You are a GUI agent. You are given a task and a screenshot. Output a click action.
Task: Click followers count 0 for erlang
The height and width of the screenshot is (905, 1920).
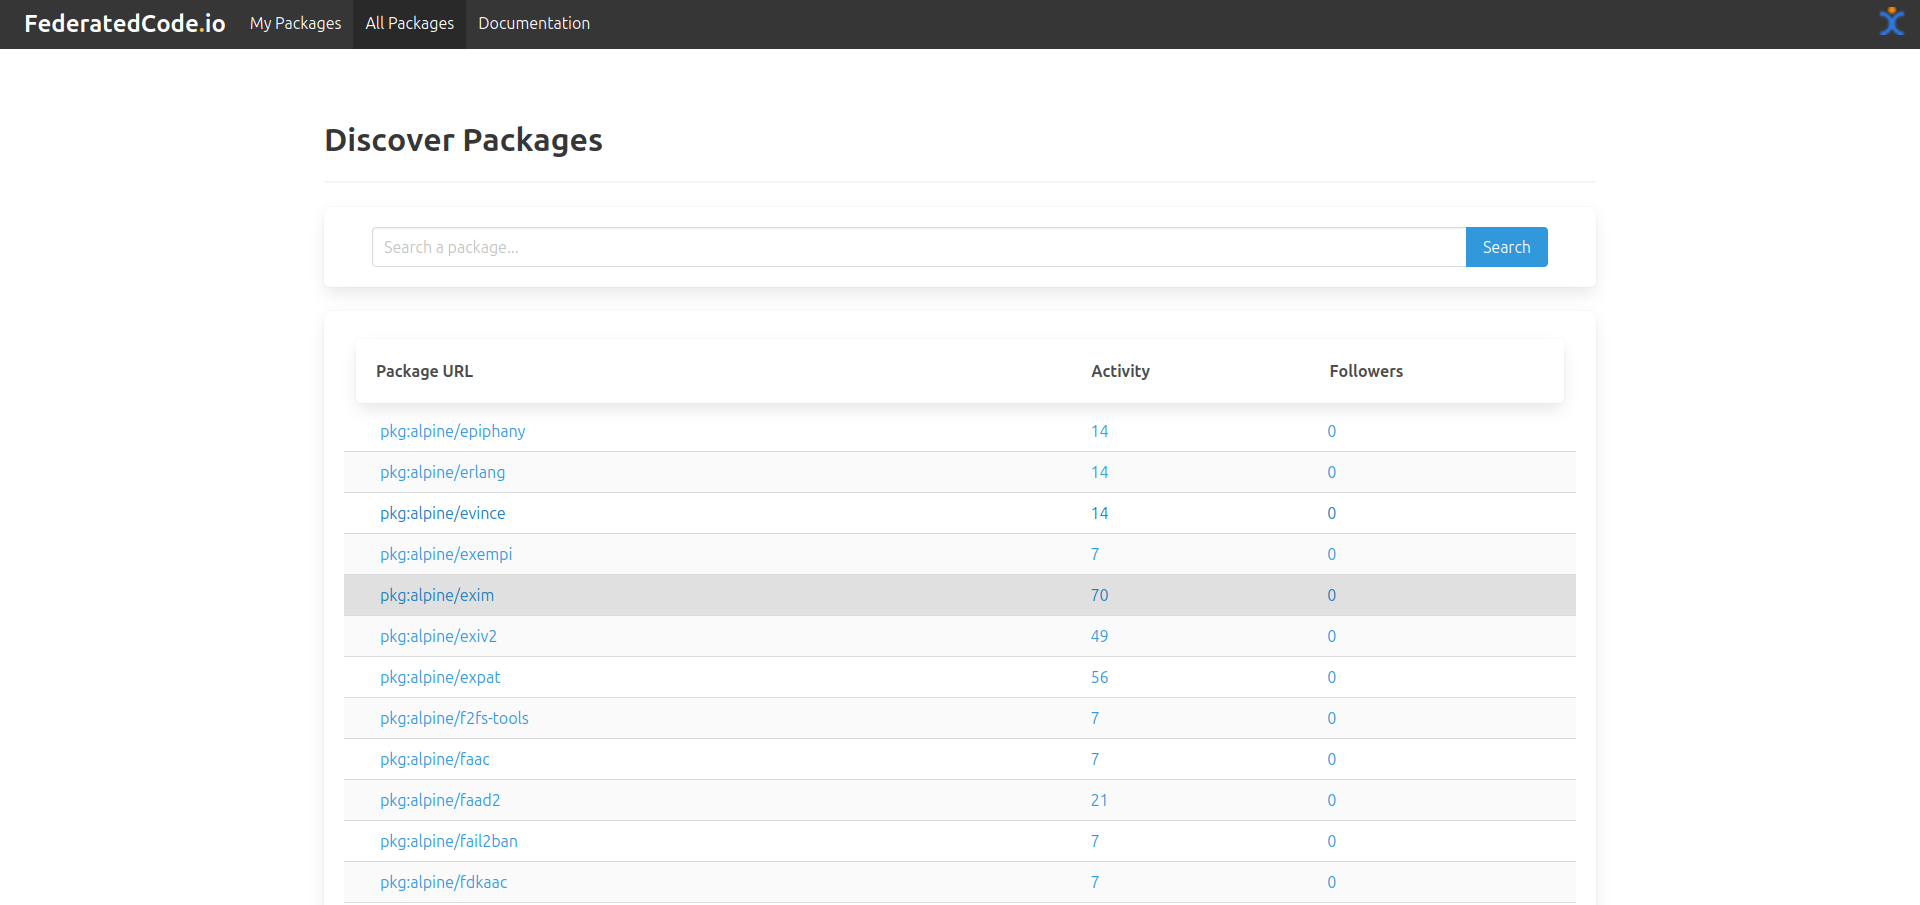(x=1332, y=472)
